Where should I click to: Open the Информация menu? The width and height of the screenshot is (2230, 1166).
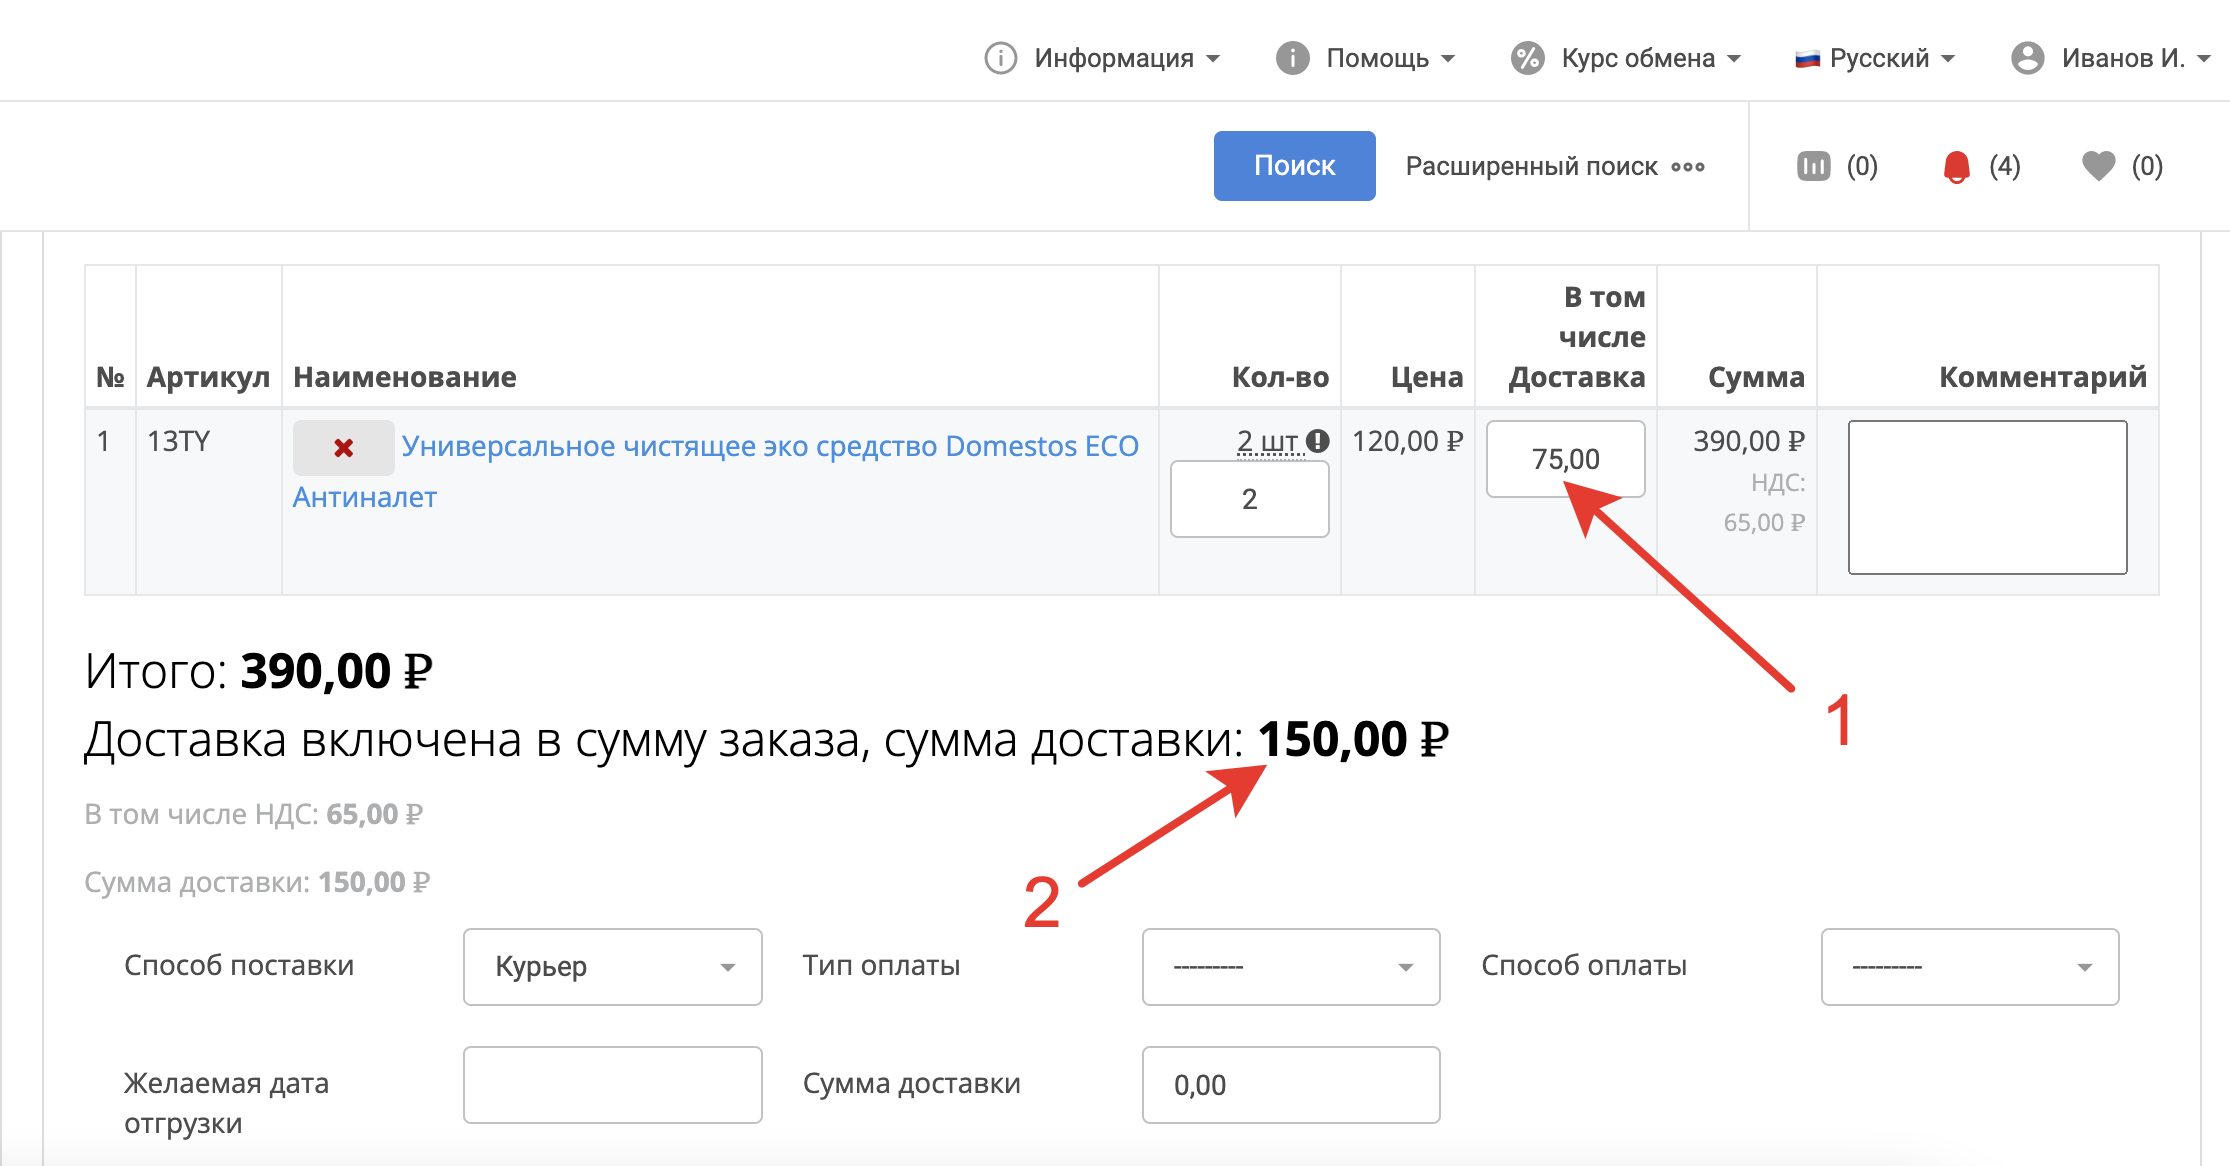pos(1114,58)
